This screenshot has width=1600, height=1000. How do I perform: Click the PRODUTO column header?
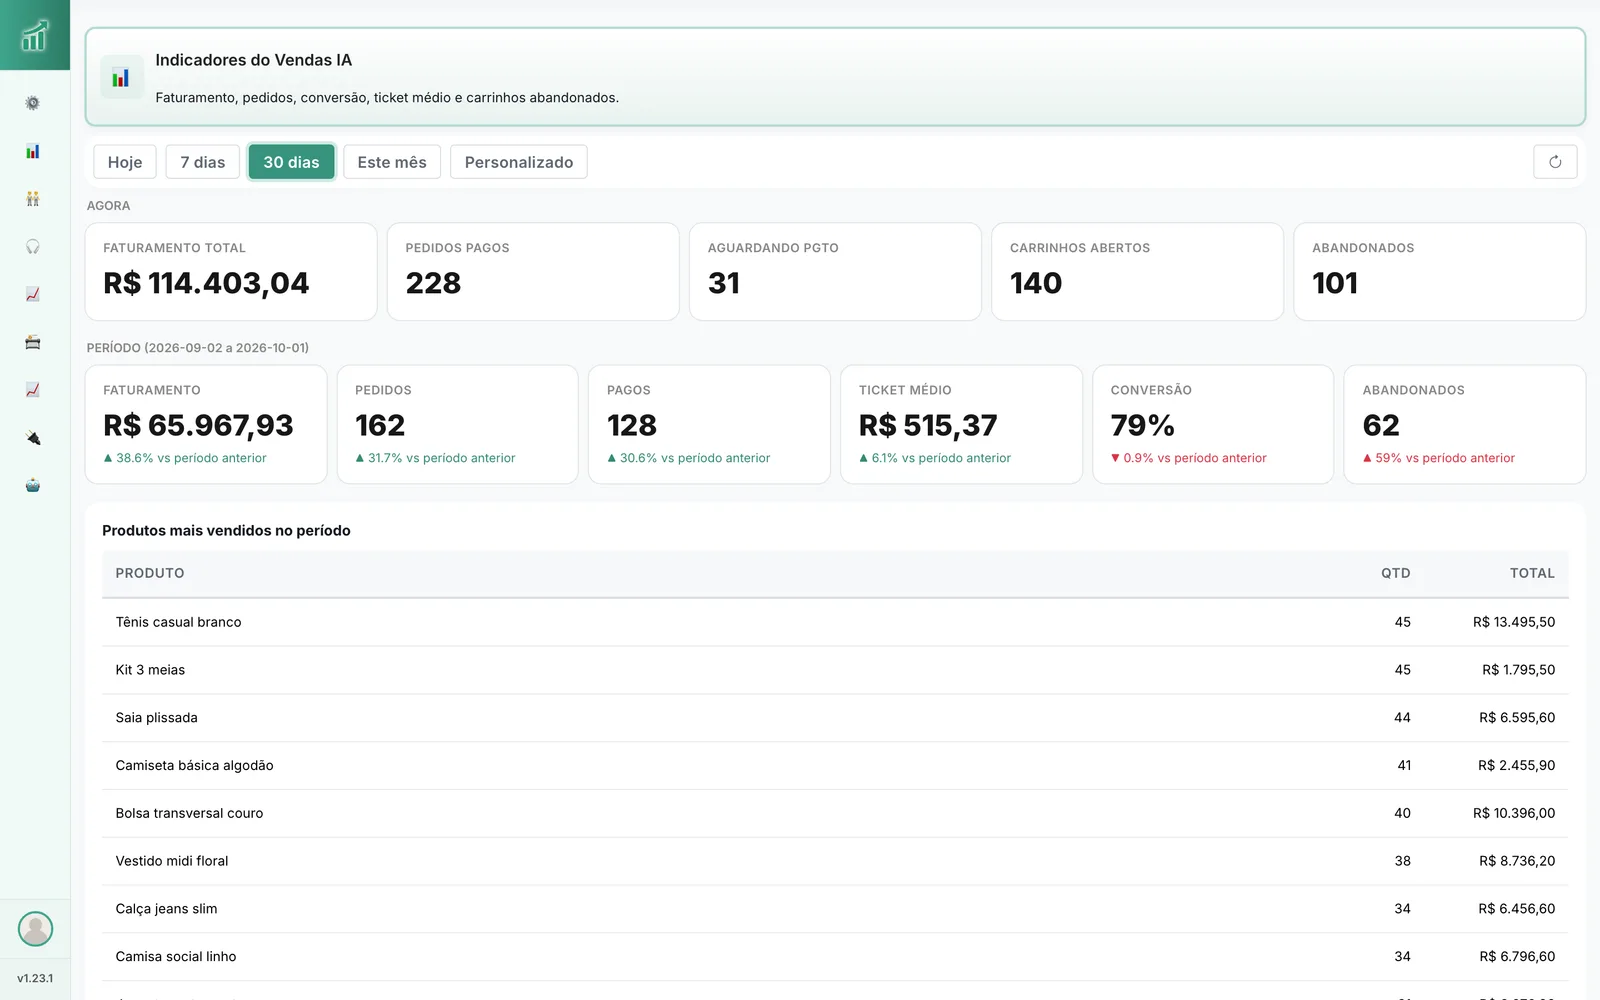point(150,573)
